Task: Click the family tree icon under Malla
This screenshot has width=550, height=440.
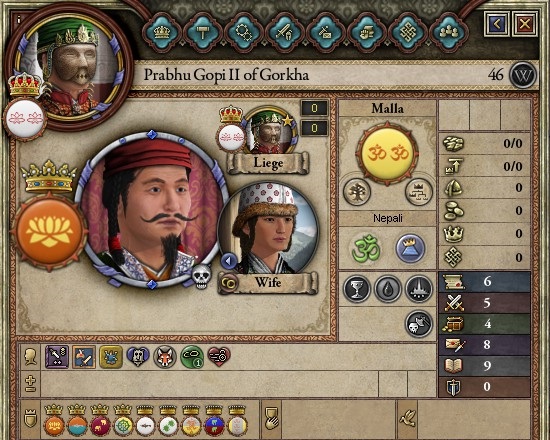Action: pos(357,192)
